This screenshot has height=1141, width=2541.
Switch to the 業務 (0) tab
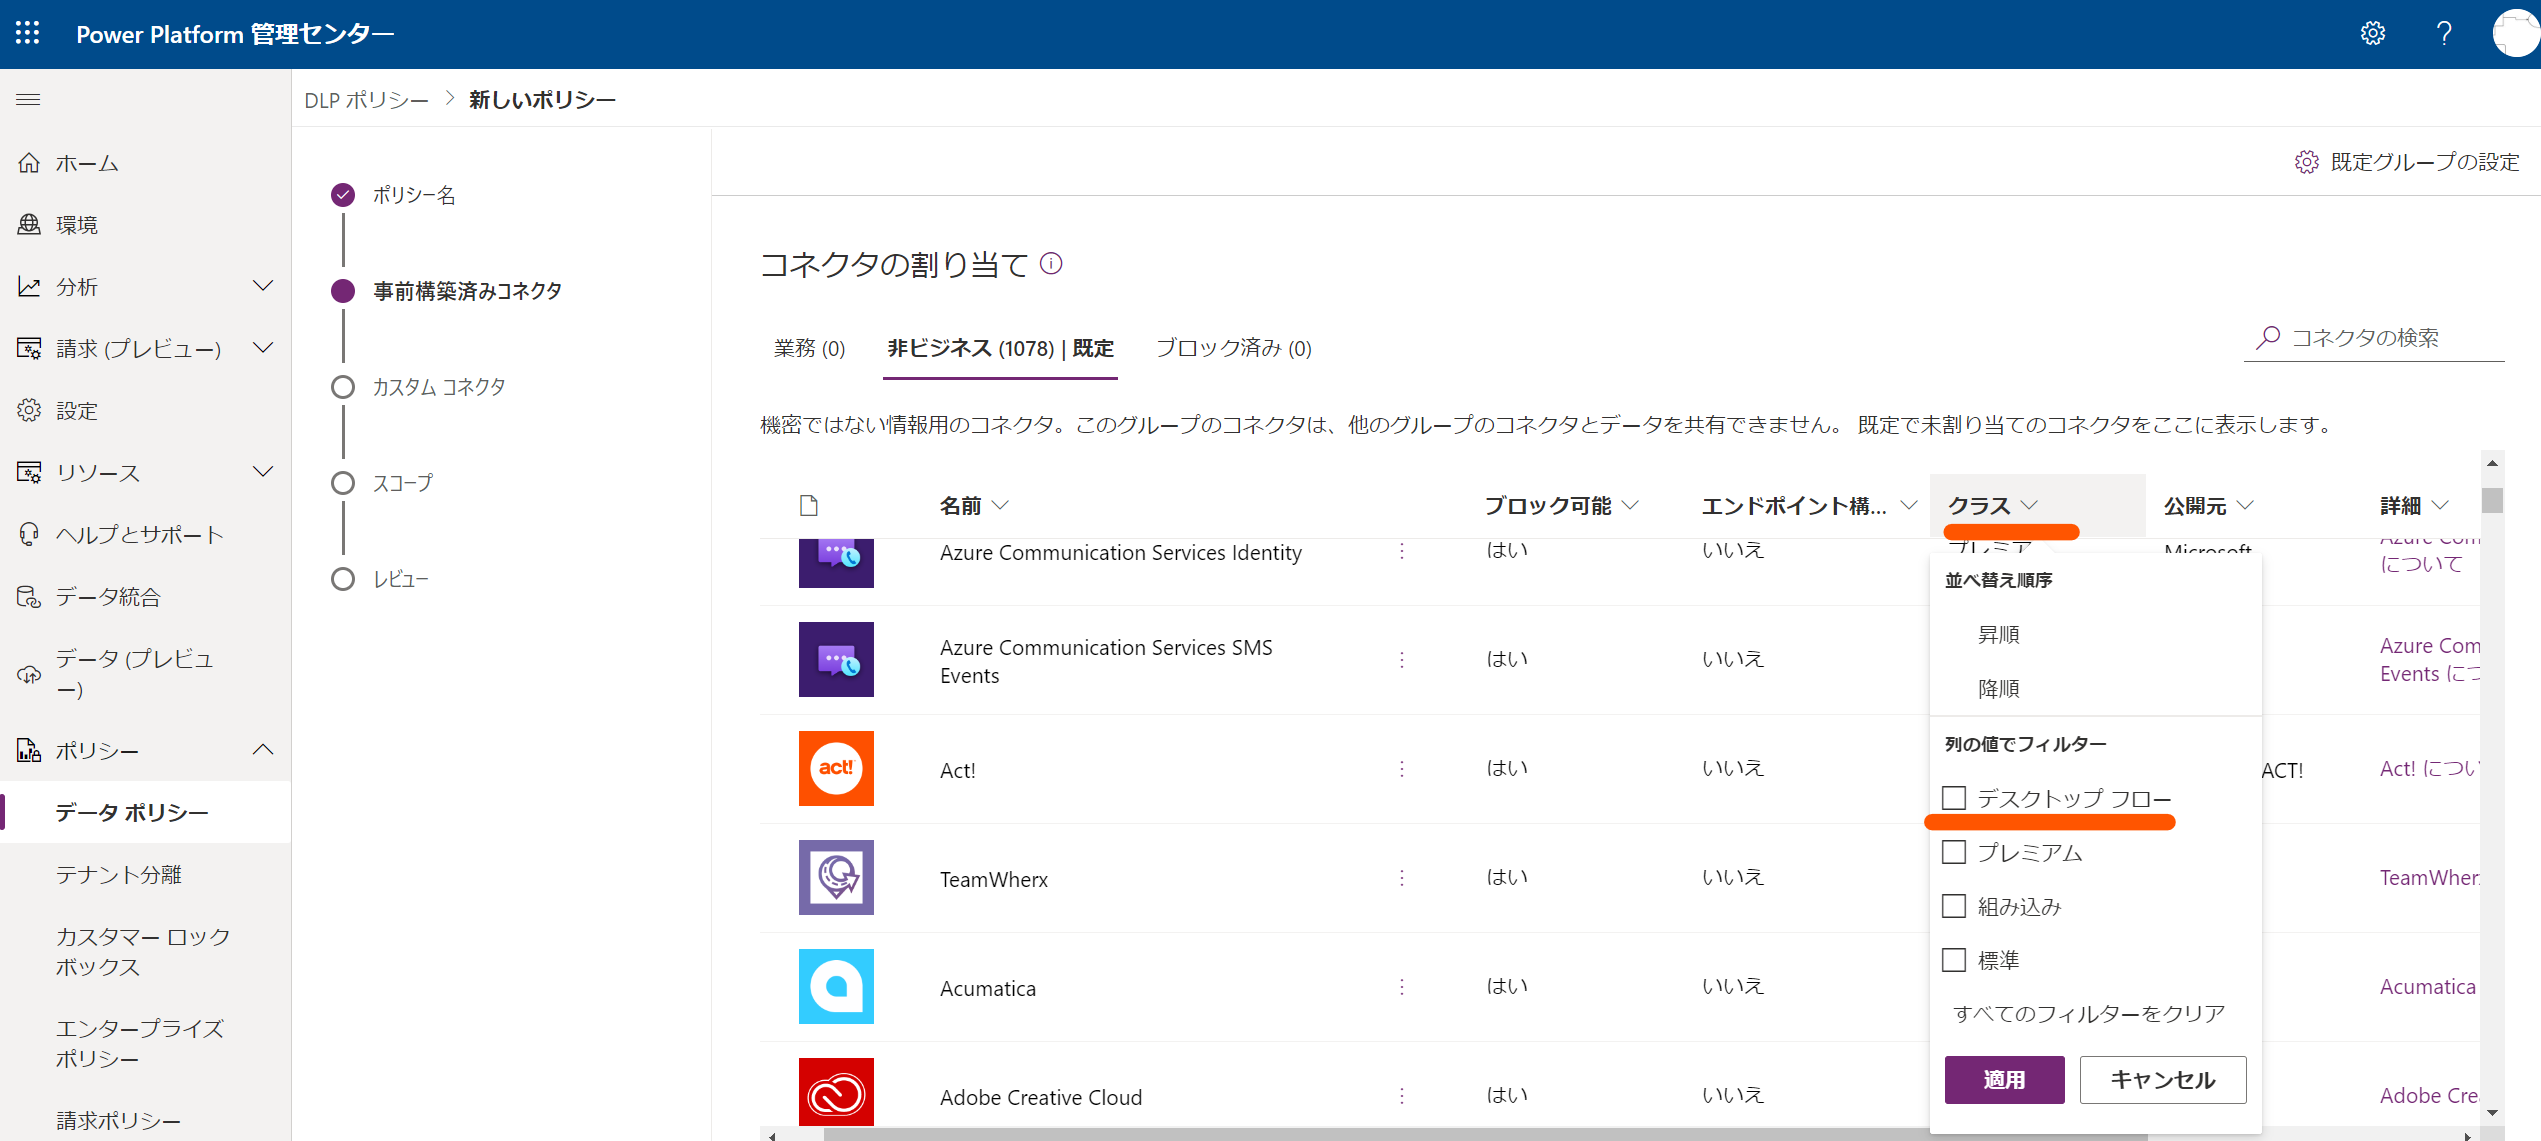pyautogui.click(x=810, y=349)
